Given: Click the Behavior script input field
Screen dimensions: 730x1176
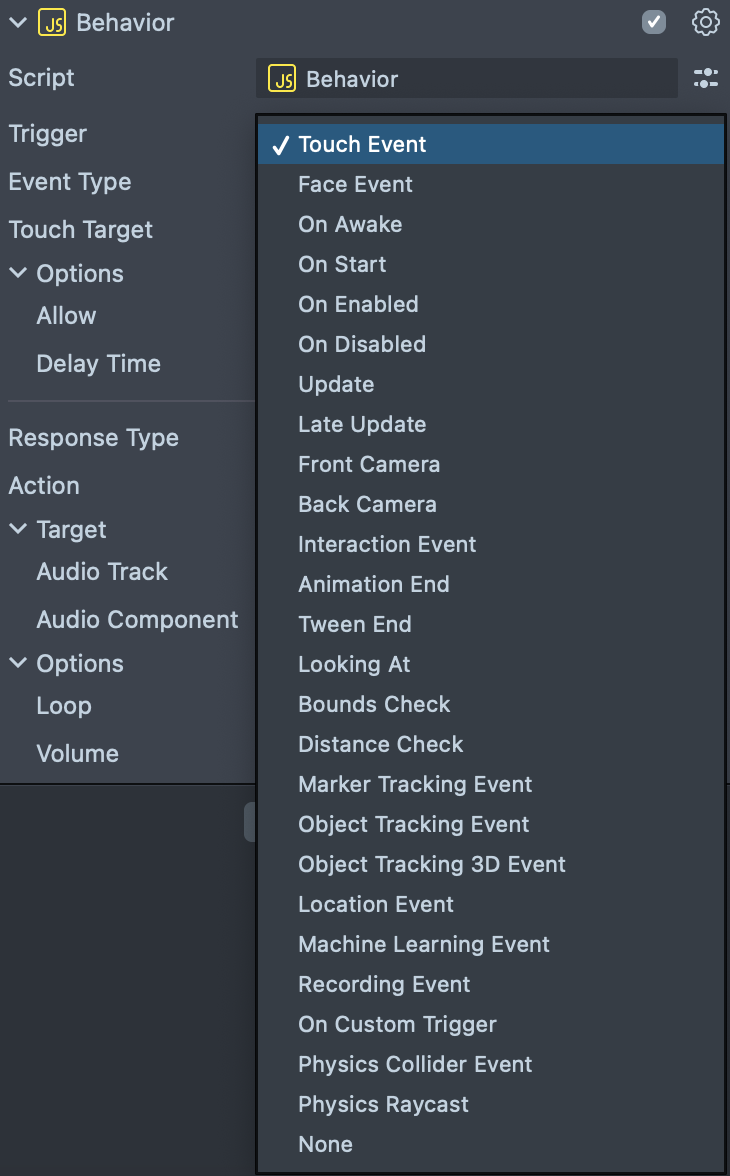Looking at the screenshot, I should coord(466,79).
